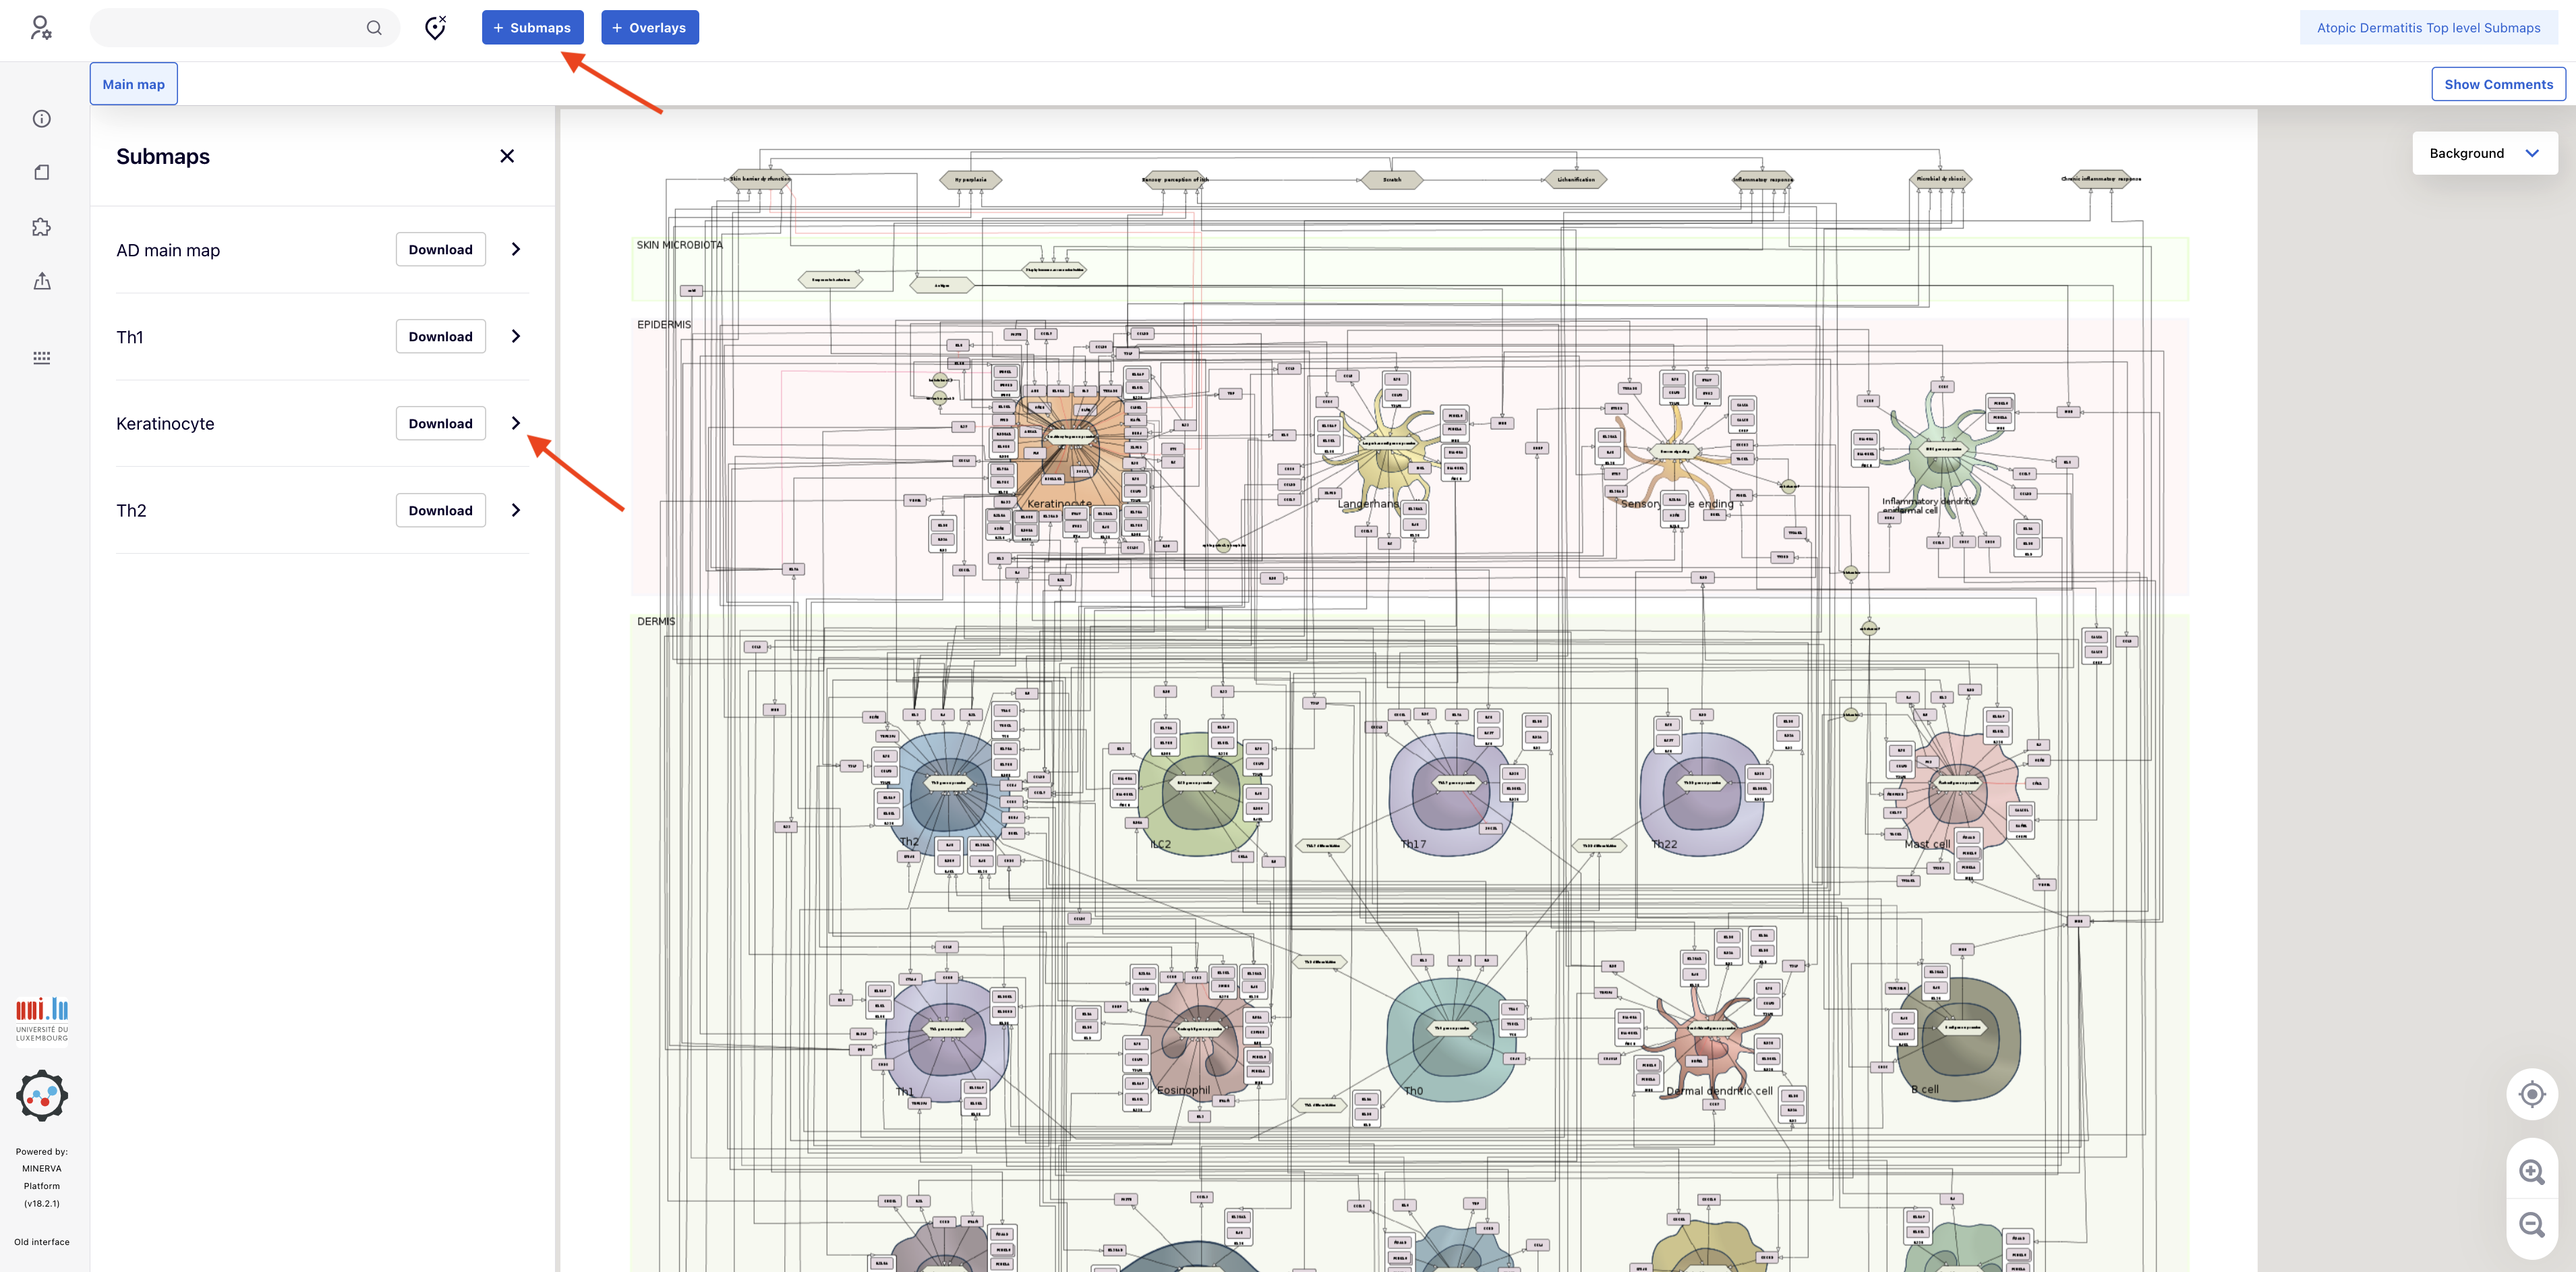Open the project info page icon

click(x=42, y=172)
